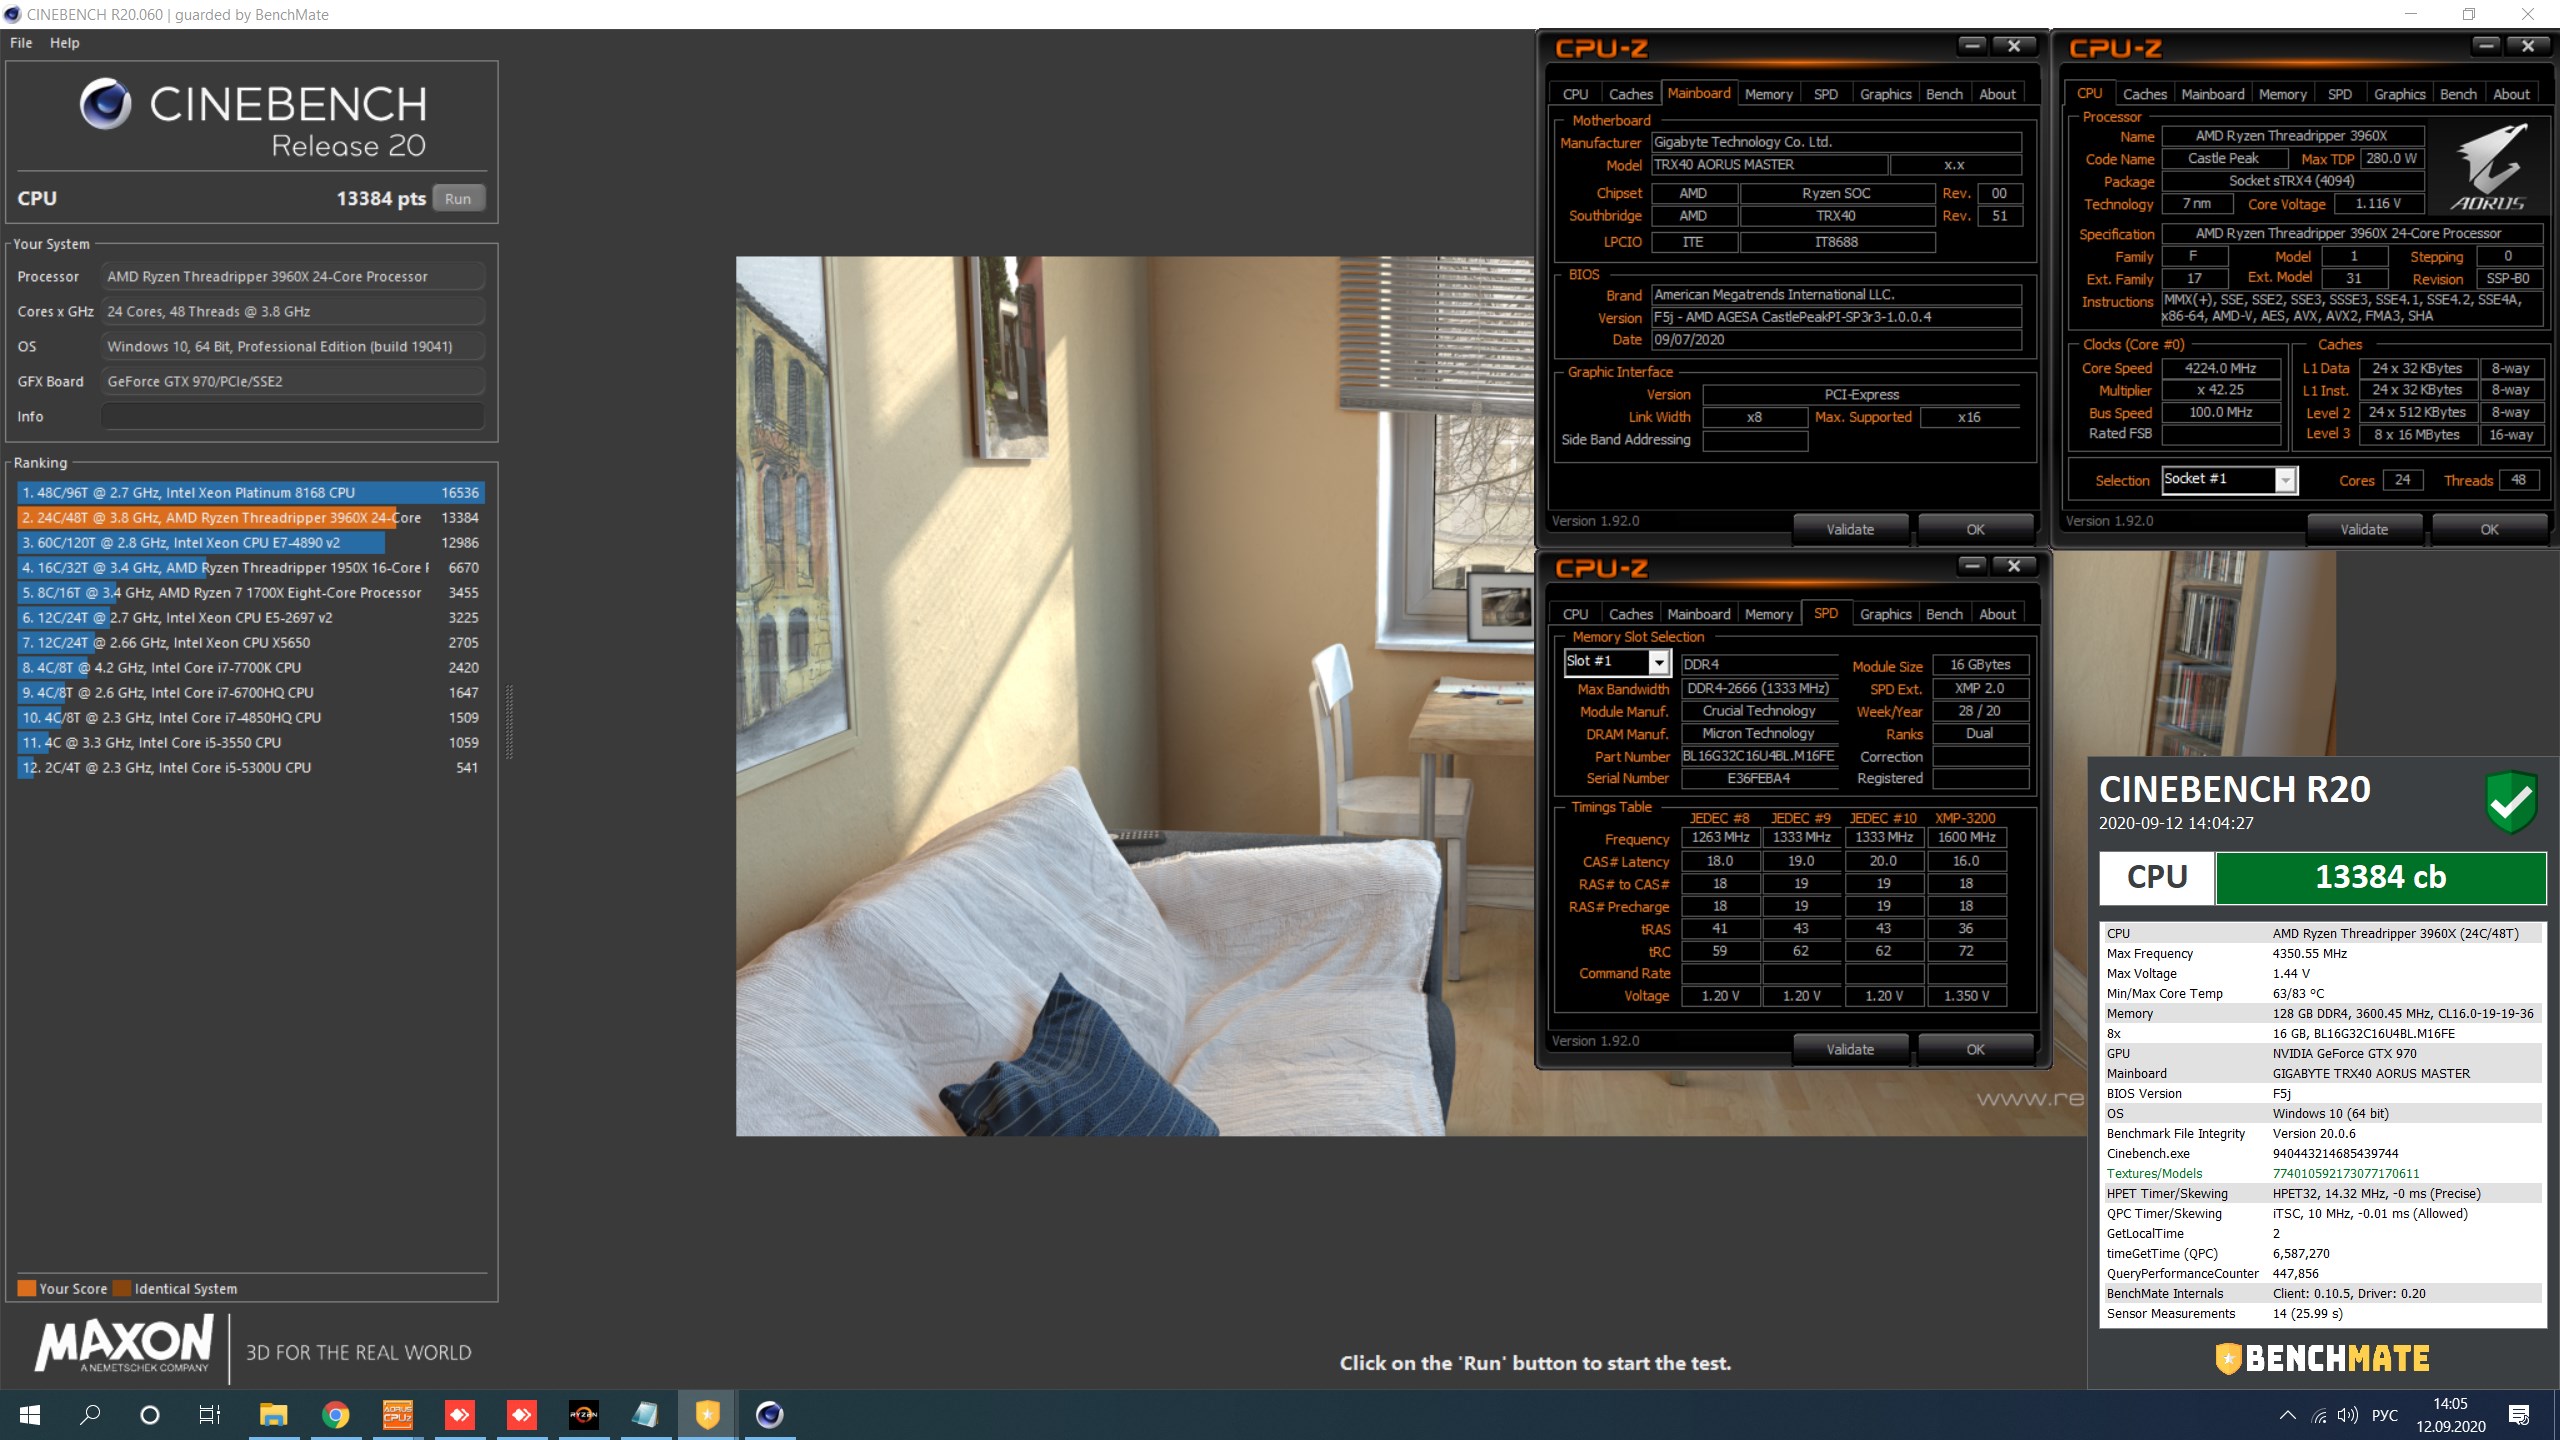Click OK in CPU-Z Mainboard window
Viewport: 2560px width, 1440px height.
pos(1975,530)
